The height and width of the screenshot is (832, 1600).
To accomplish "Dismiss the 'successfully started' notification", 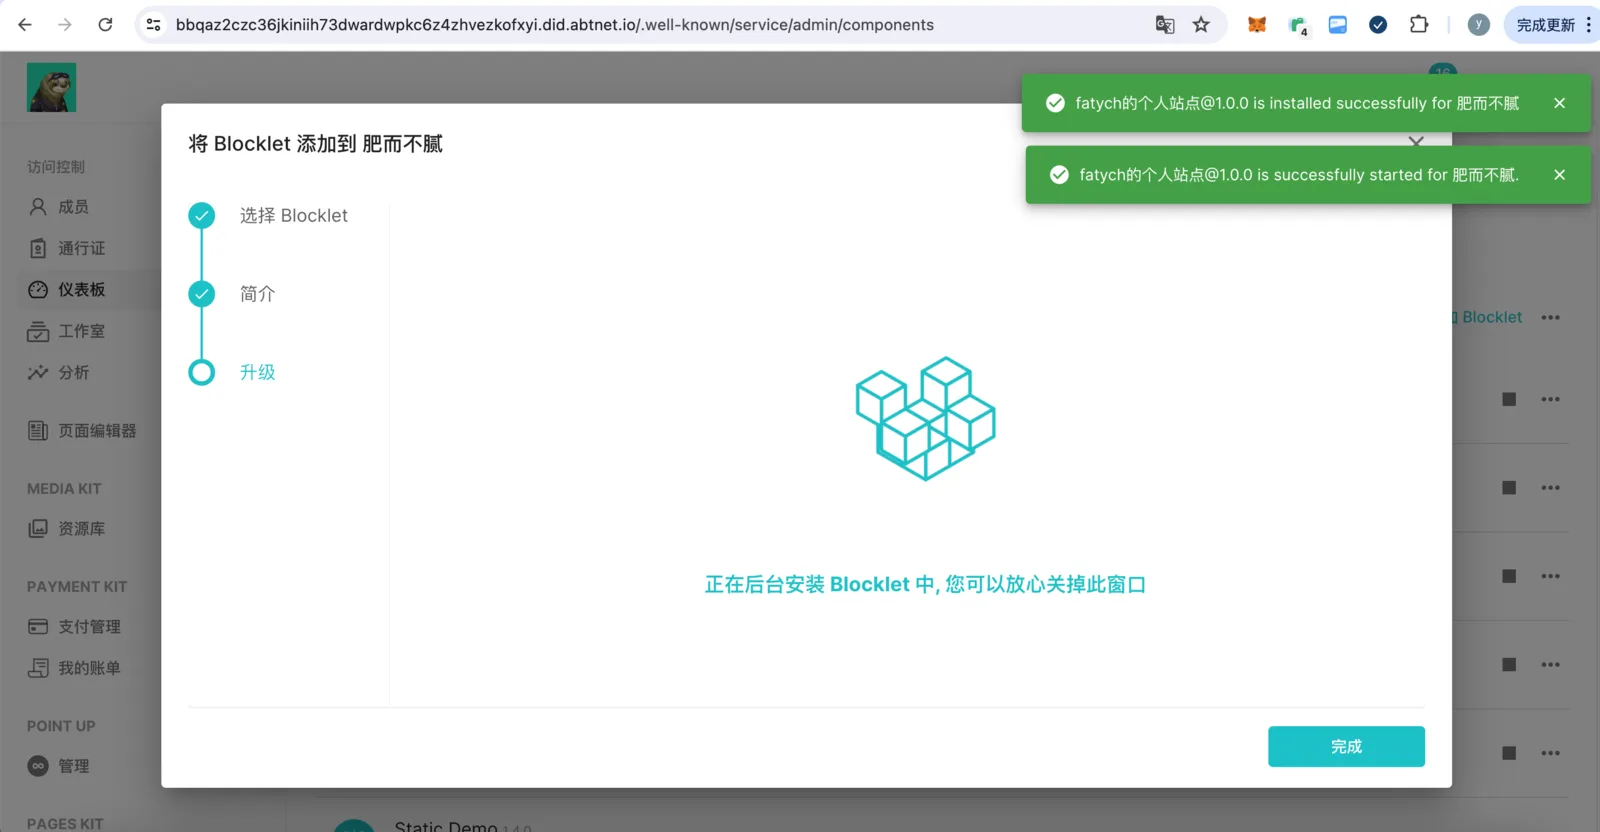I will 1559,175.
